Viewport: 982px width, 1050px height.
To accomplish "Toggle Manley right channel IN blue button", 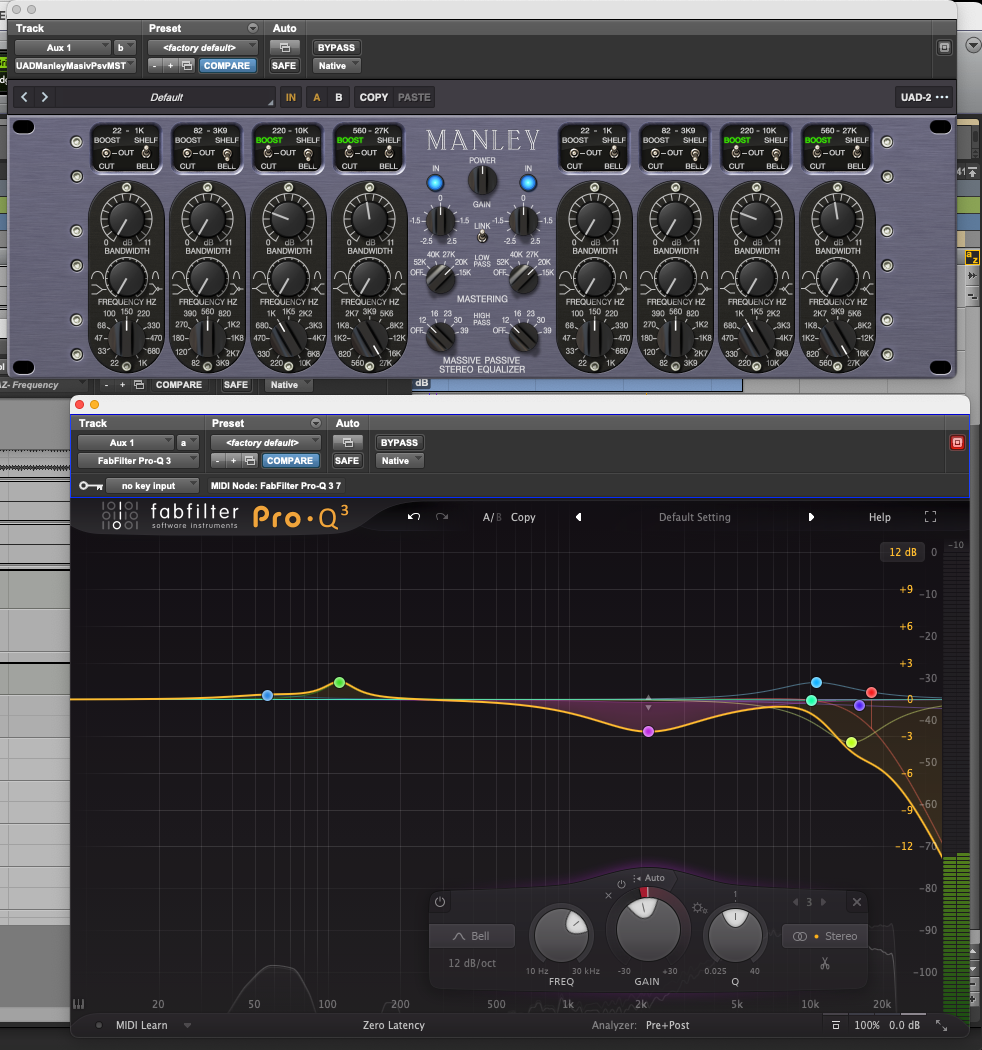I will click(x=528, y=182).
